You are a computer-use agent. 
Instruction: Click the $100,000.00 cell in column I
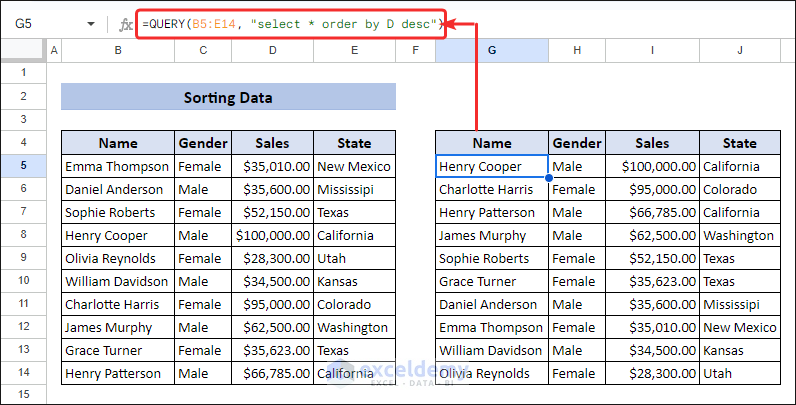tap(652, 166)
